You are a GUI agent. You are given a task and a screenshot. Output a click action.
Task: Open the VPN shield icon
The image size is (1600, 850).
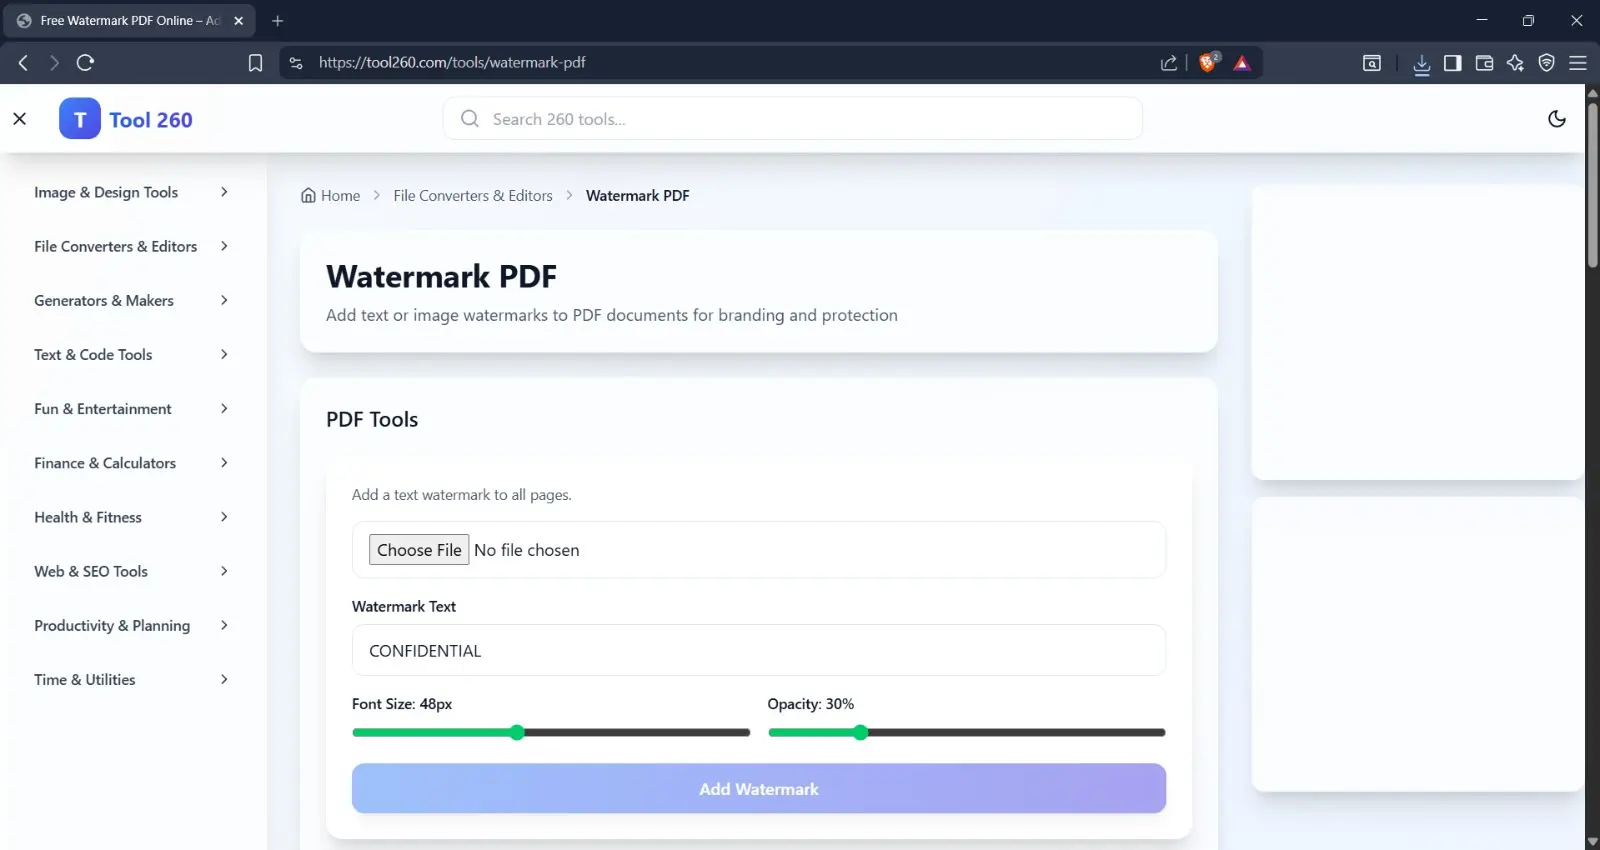[1547, 63]
